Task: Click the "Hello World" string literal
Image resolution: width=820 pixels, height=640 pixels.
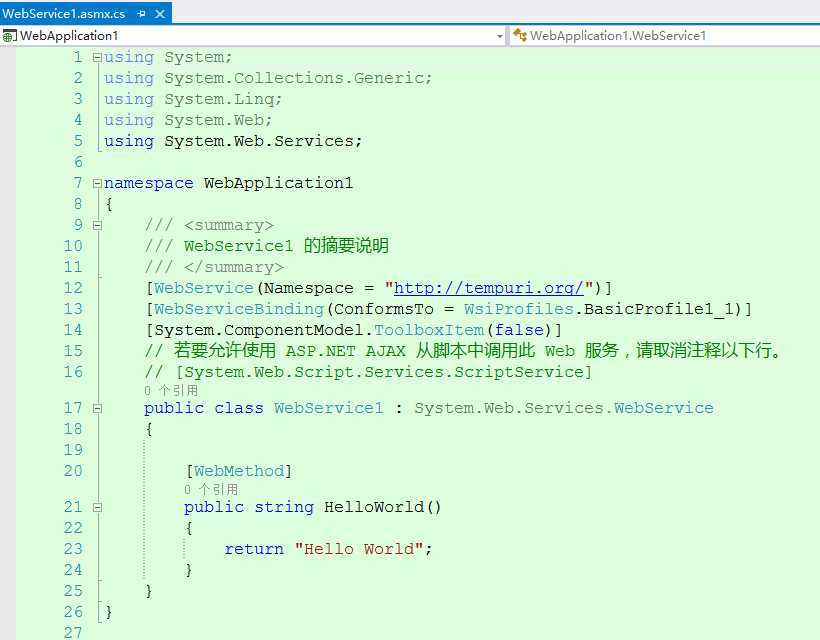Action: (359, 549)
